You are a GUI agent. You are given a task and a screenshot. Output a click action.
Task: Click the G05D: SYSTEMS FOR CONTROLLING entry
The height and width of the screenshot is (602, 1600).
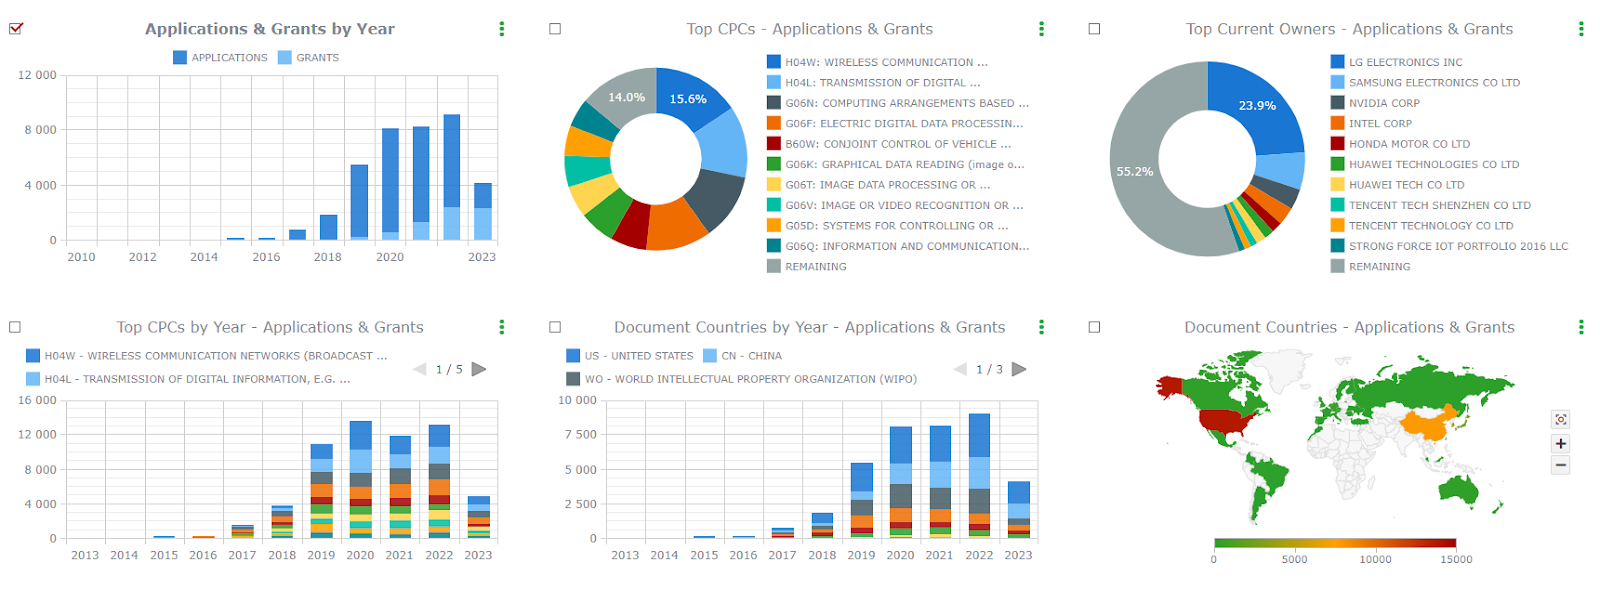click(x=888, y=226)
